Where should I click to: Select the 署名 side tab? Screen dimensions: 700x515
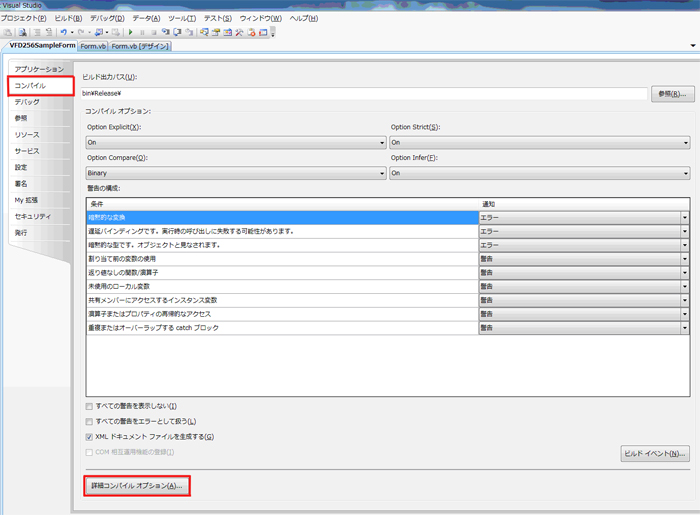[39, 183]
